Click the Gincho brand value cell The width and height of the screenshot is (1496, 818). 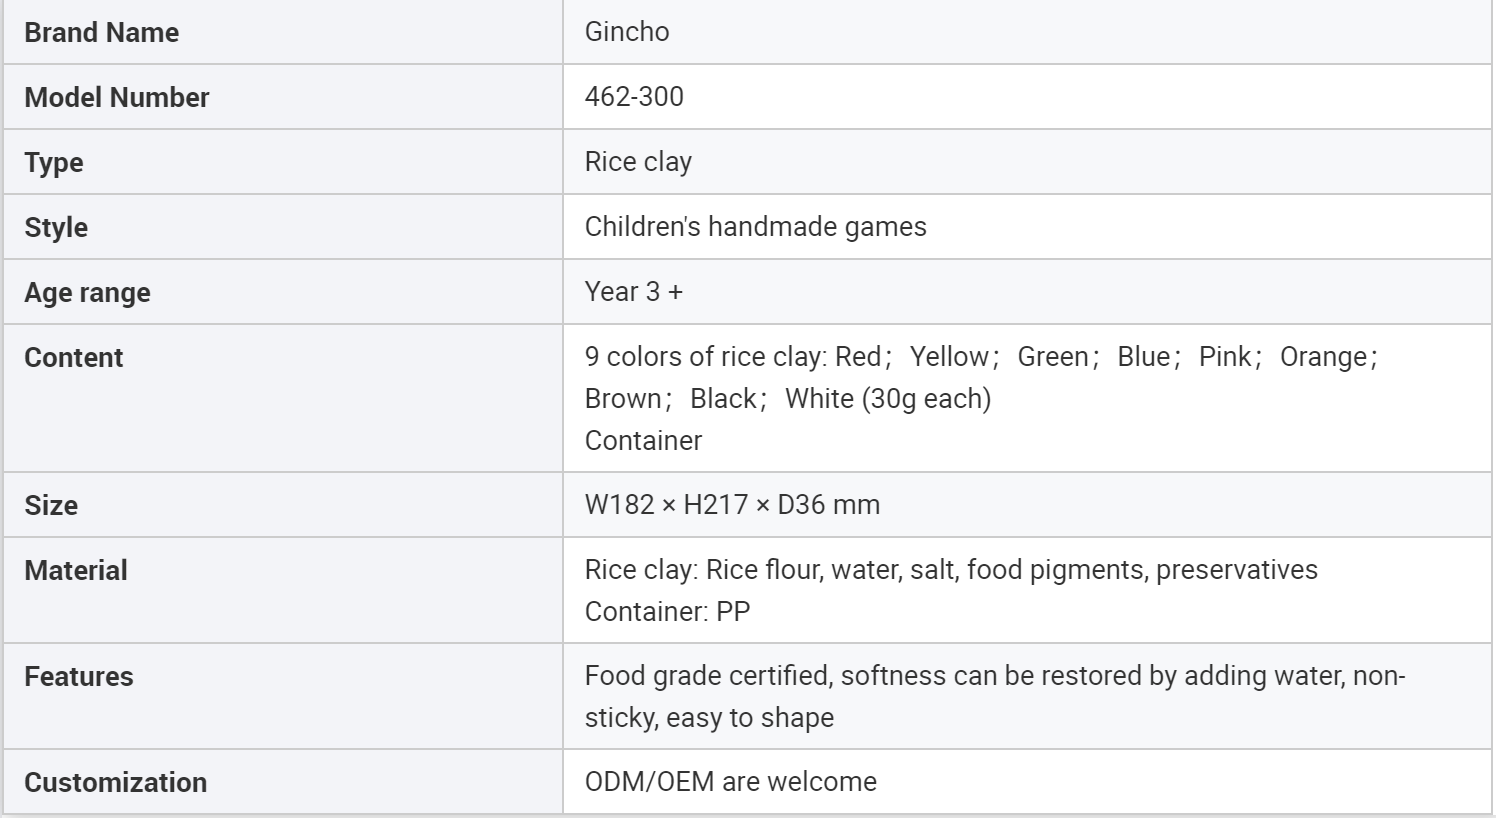[x=627, y=32]
